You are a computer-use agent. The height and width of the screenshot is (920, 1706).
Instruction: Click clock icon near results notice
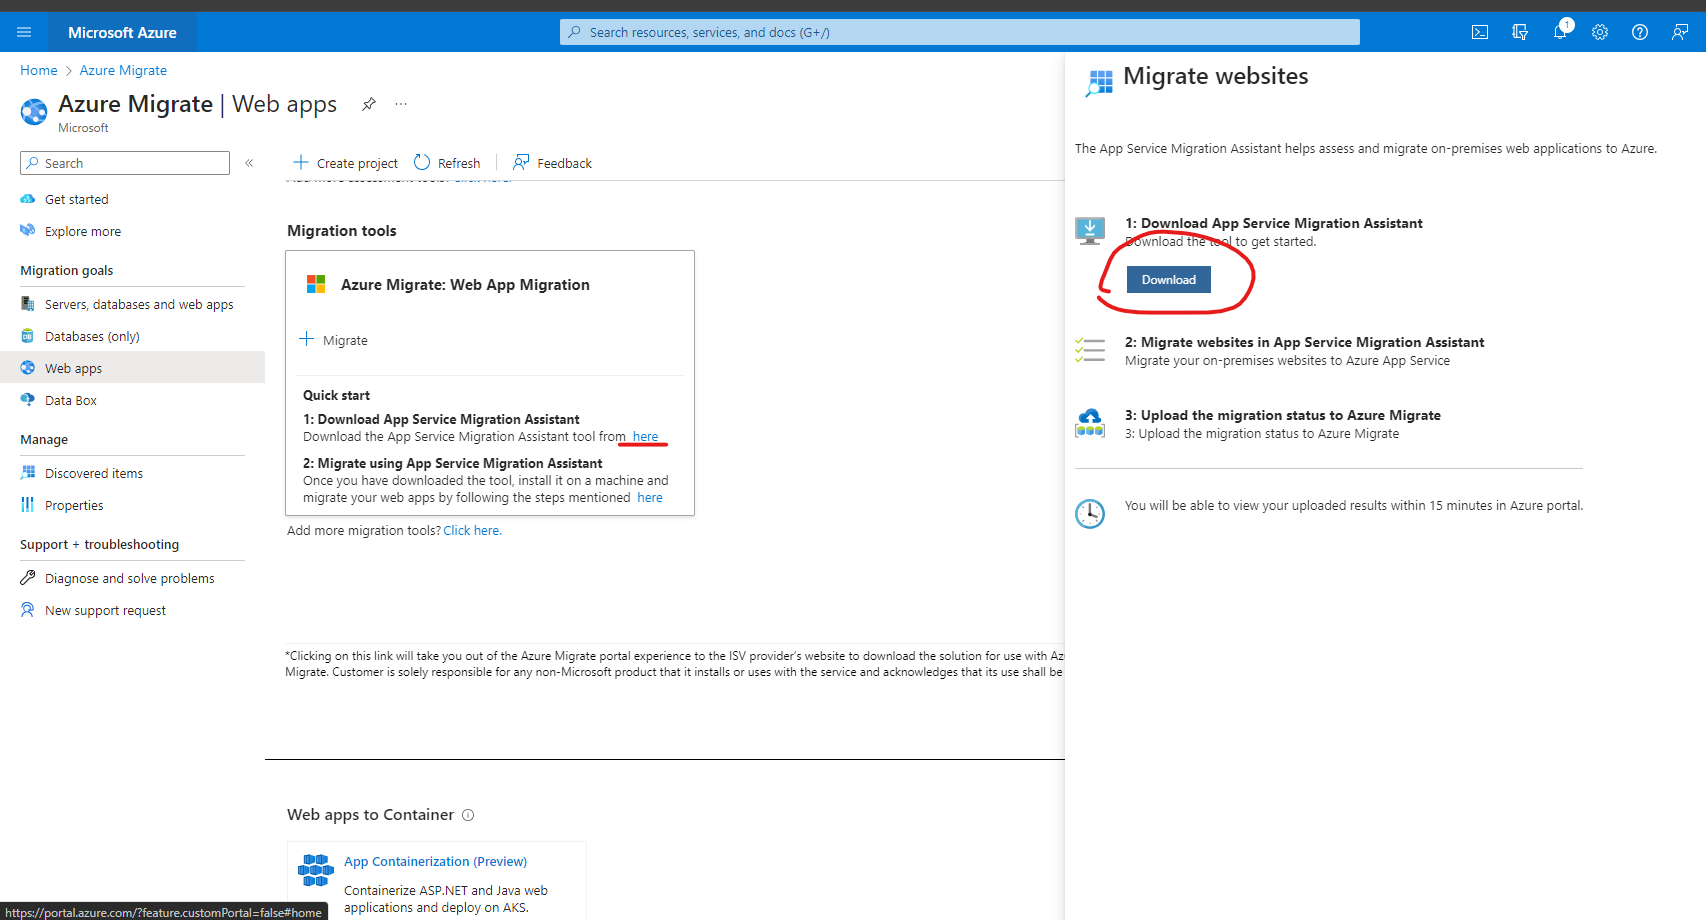[1090, 514]
